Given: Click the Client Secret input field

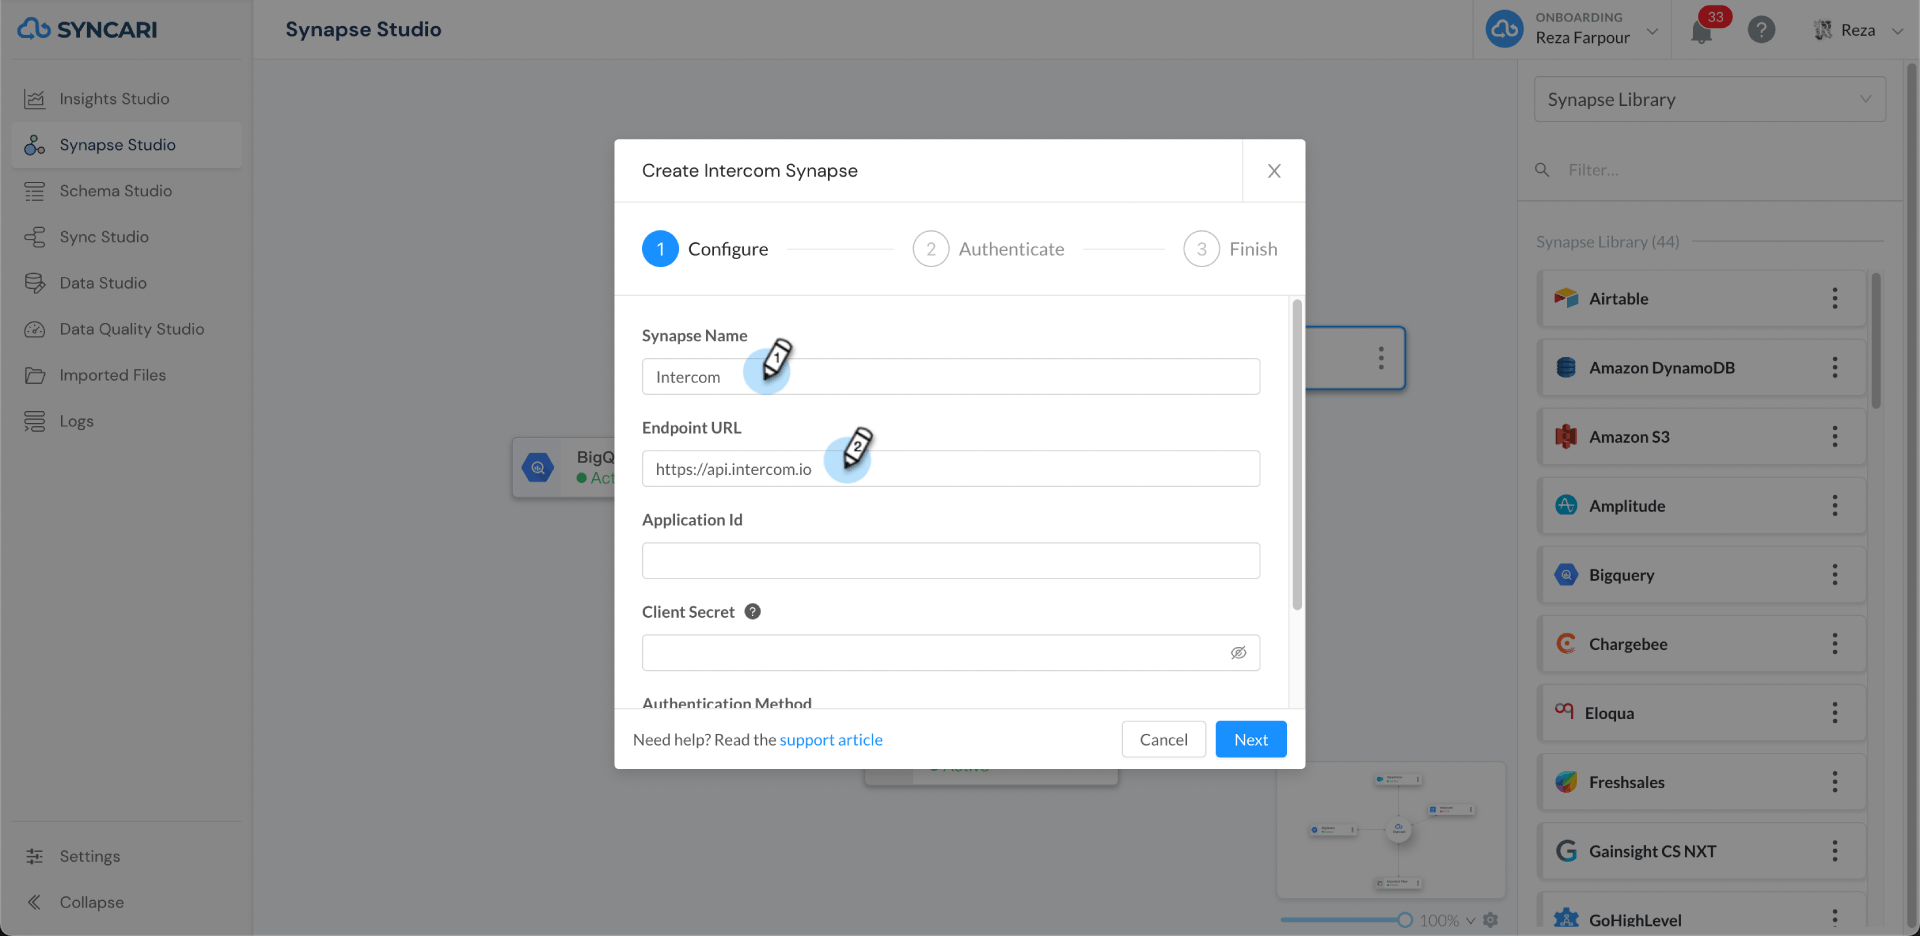Looking at the screenshot, I should tap(951, 653).
